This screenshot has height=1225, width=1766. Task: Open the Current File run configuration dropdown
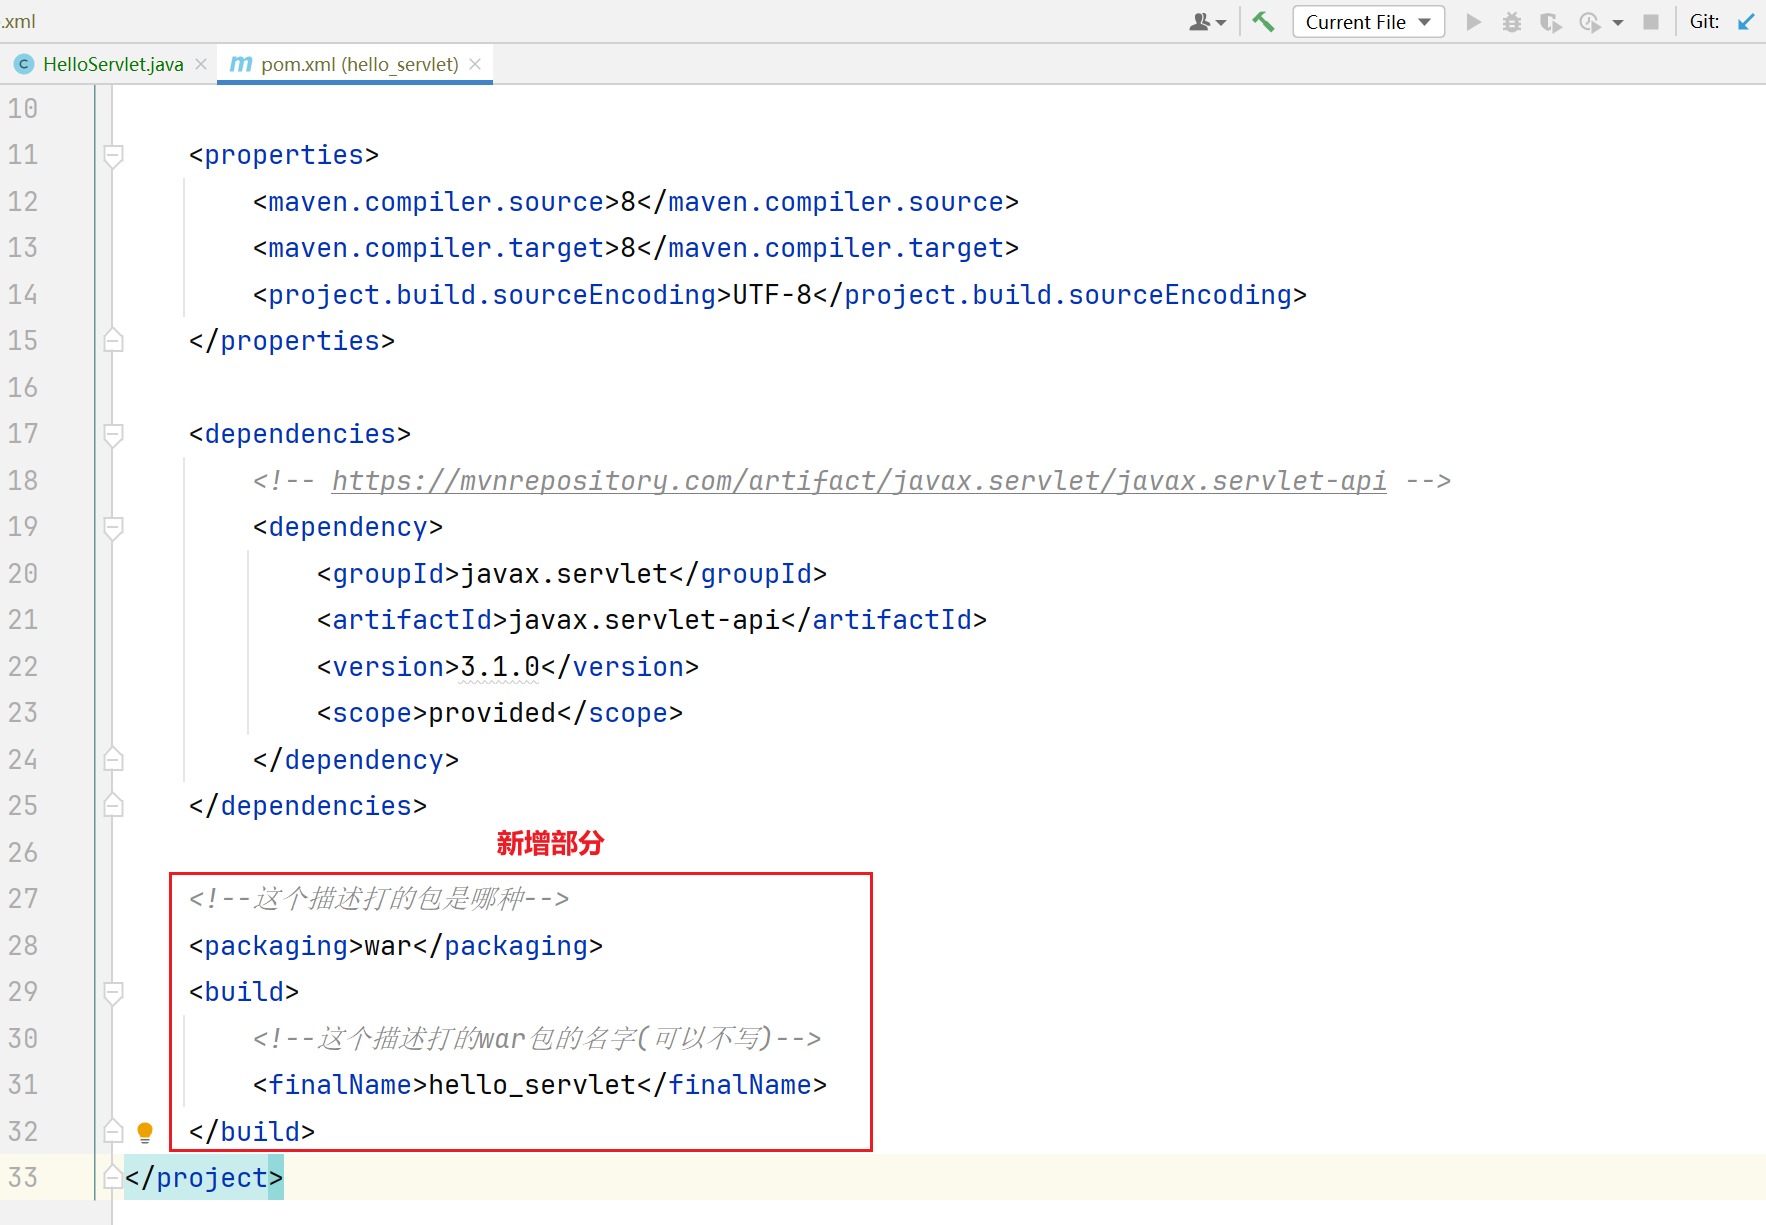[1368, 22]
